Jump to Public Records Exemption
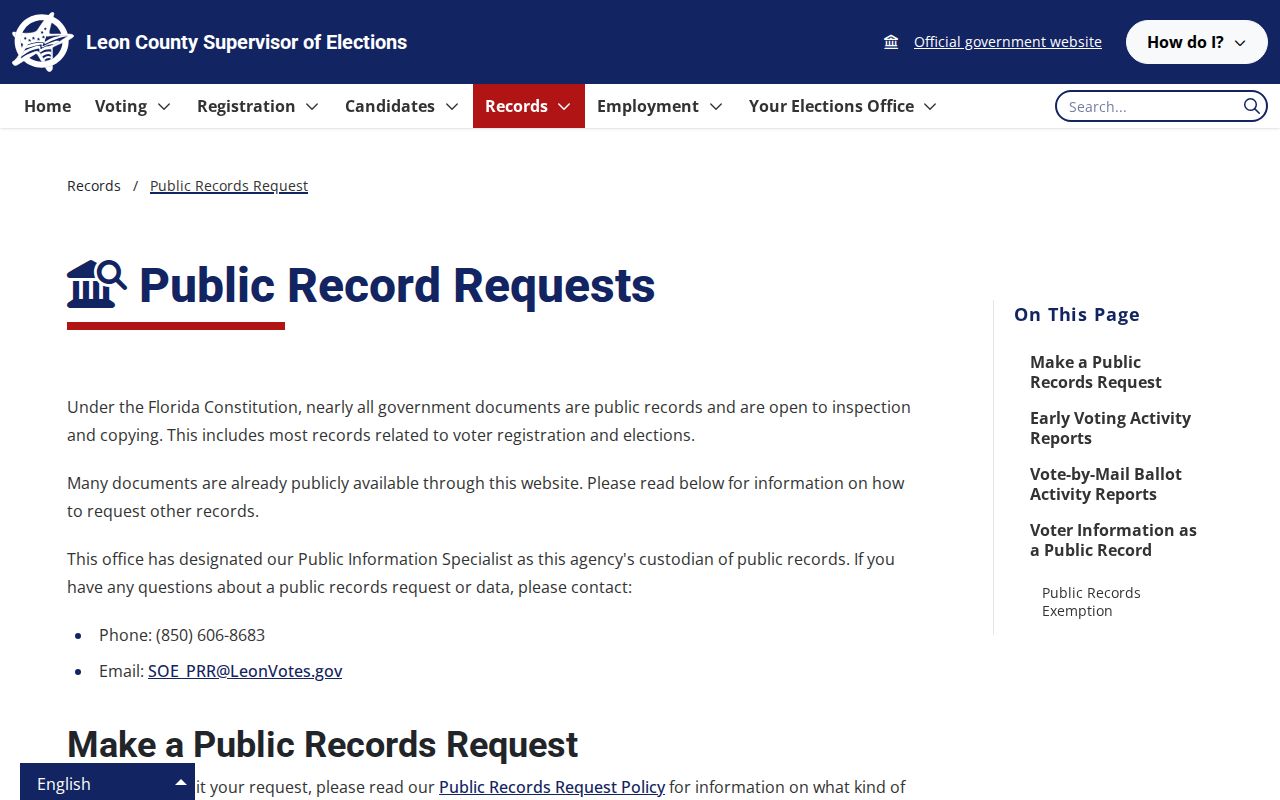Screen dimensions: 1280x800 pos(1091,602)
